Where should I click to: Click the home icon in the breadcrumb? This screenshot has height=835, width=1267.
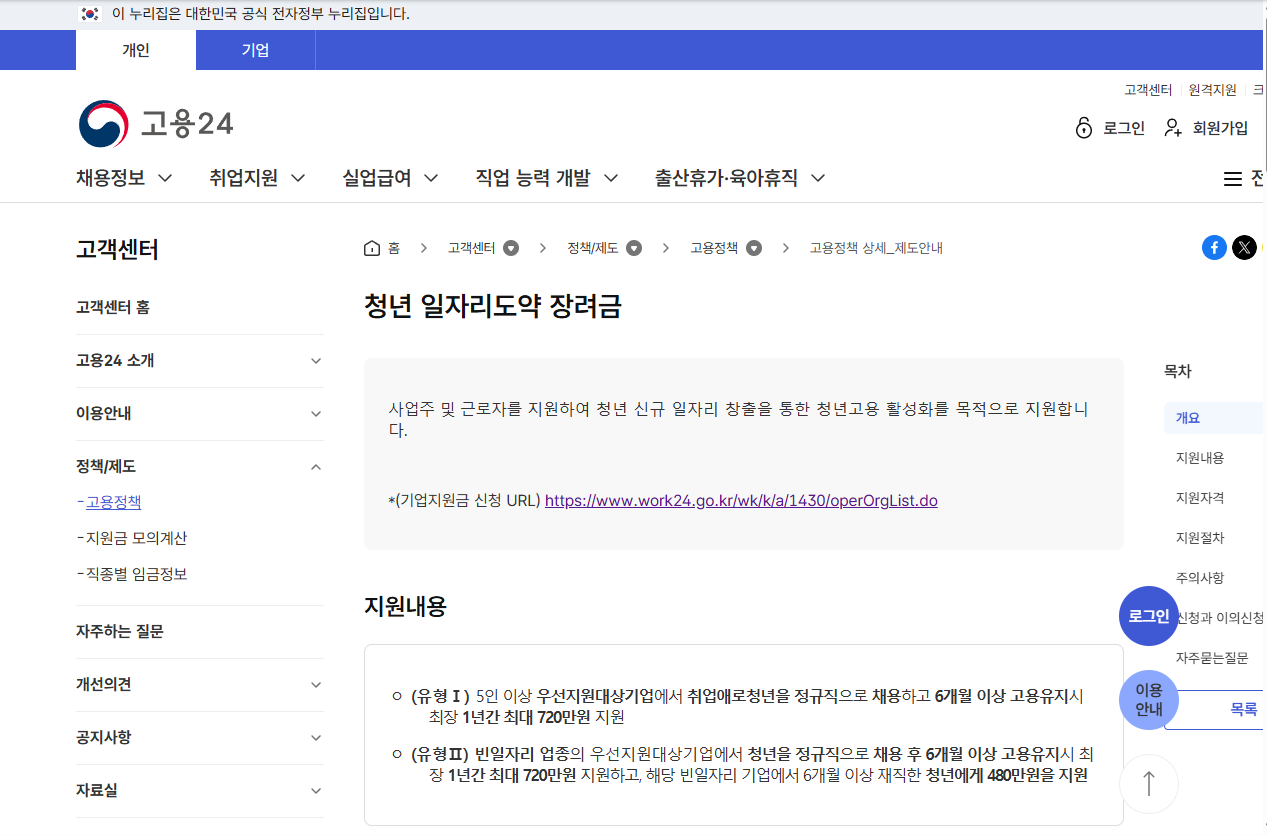[370, 247]
